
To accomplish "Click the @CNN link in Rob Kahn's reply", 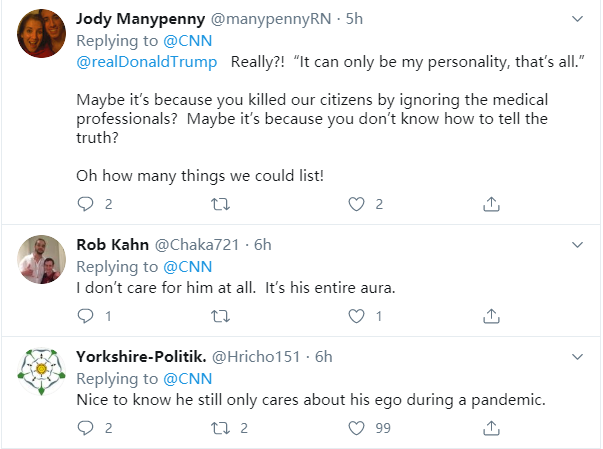I will coord(185,267).
